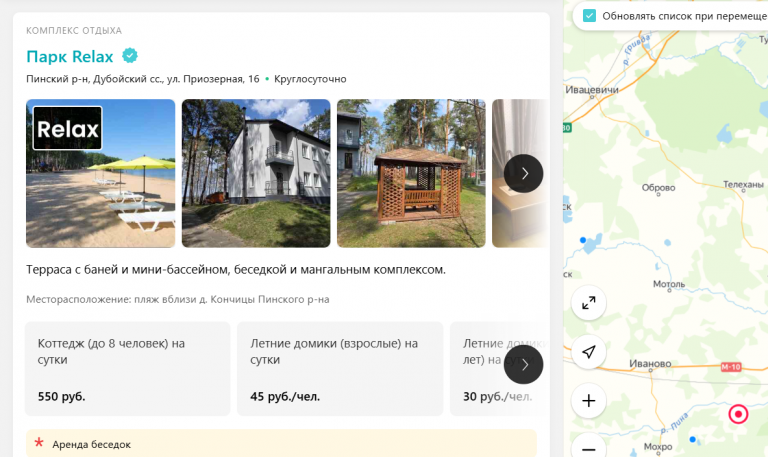The image size is (768, 457).
Task: Open the beach photo with Relax logo
Action: point(100,173)
